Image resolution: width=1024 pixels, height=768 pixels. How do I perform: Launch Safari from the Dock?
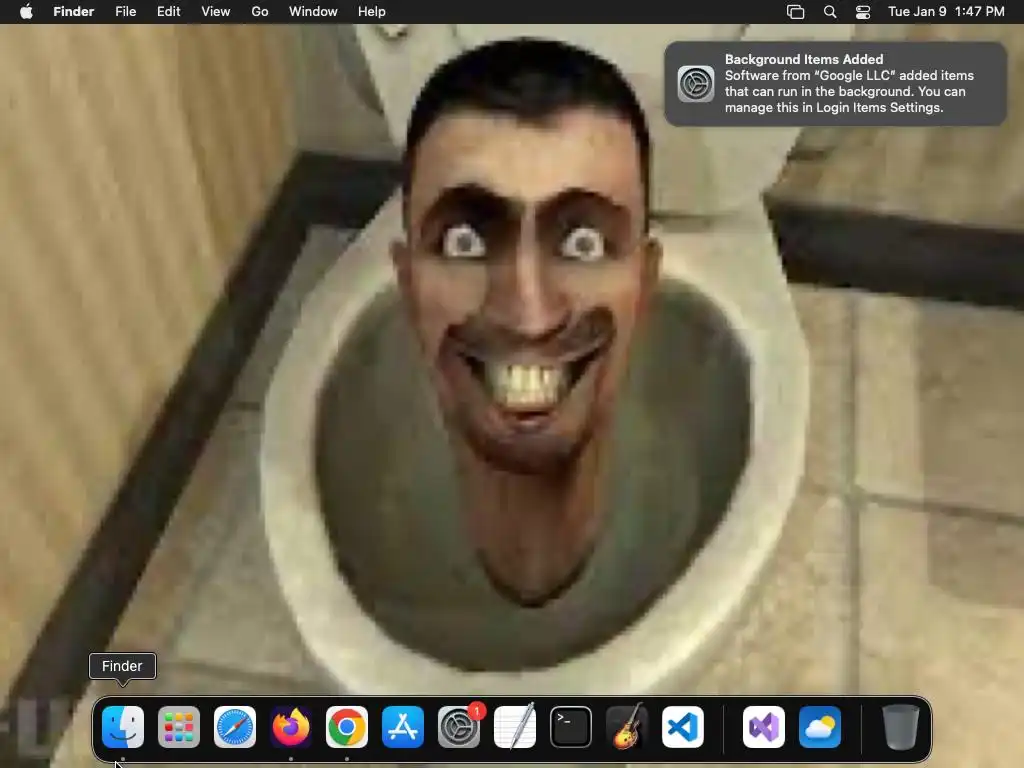[x=235, y=727]
